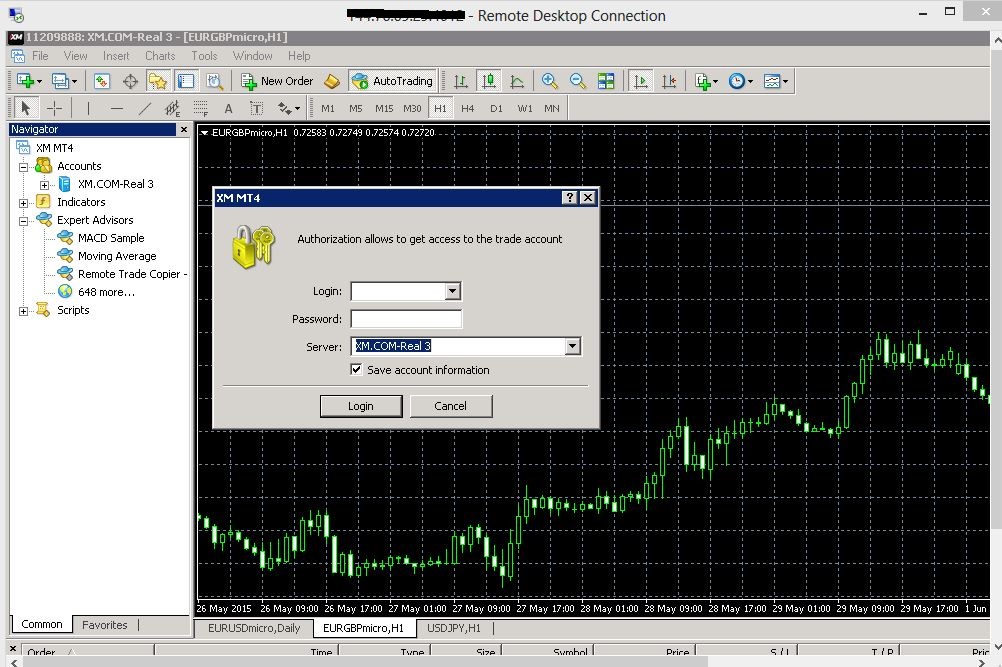Switch timeframe to MN
Screen dimensions: 1002x667
(x=552, y=109)
